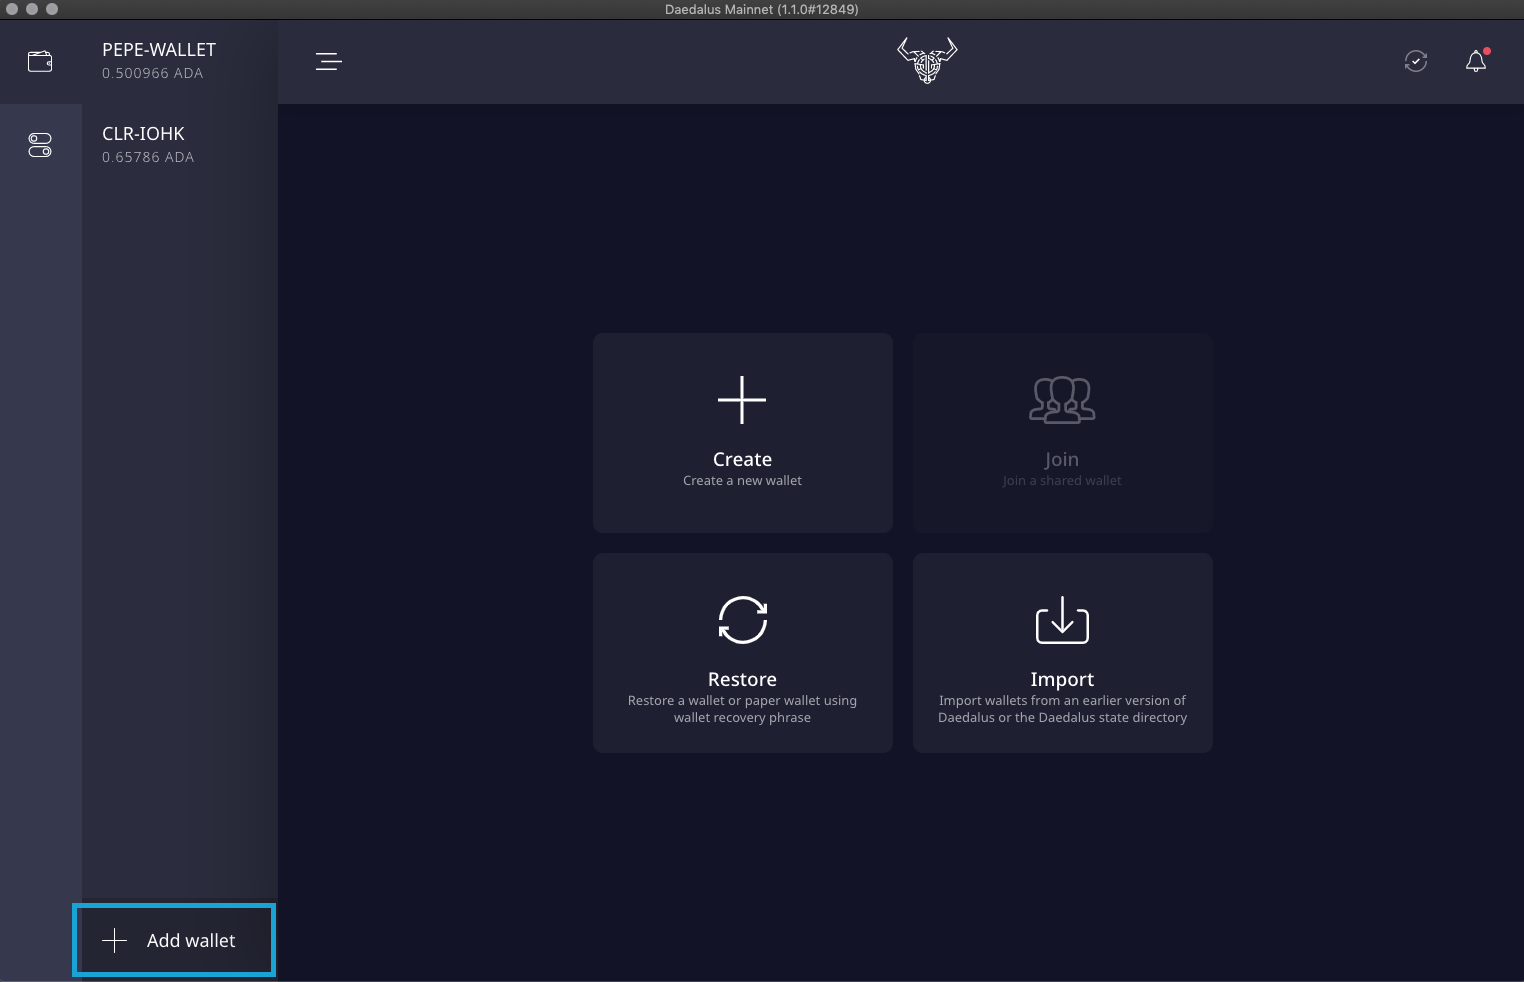The image size is (1524, 982).
Task: Click the circular arrows Restore icon
Action: 742,620
